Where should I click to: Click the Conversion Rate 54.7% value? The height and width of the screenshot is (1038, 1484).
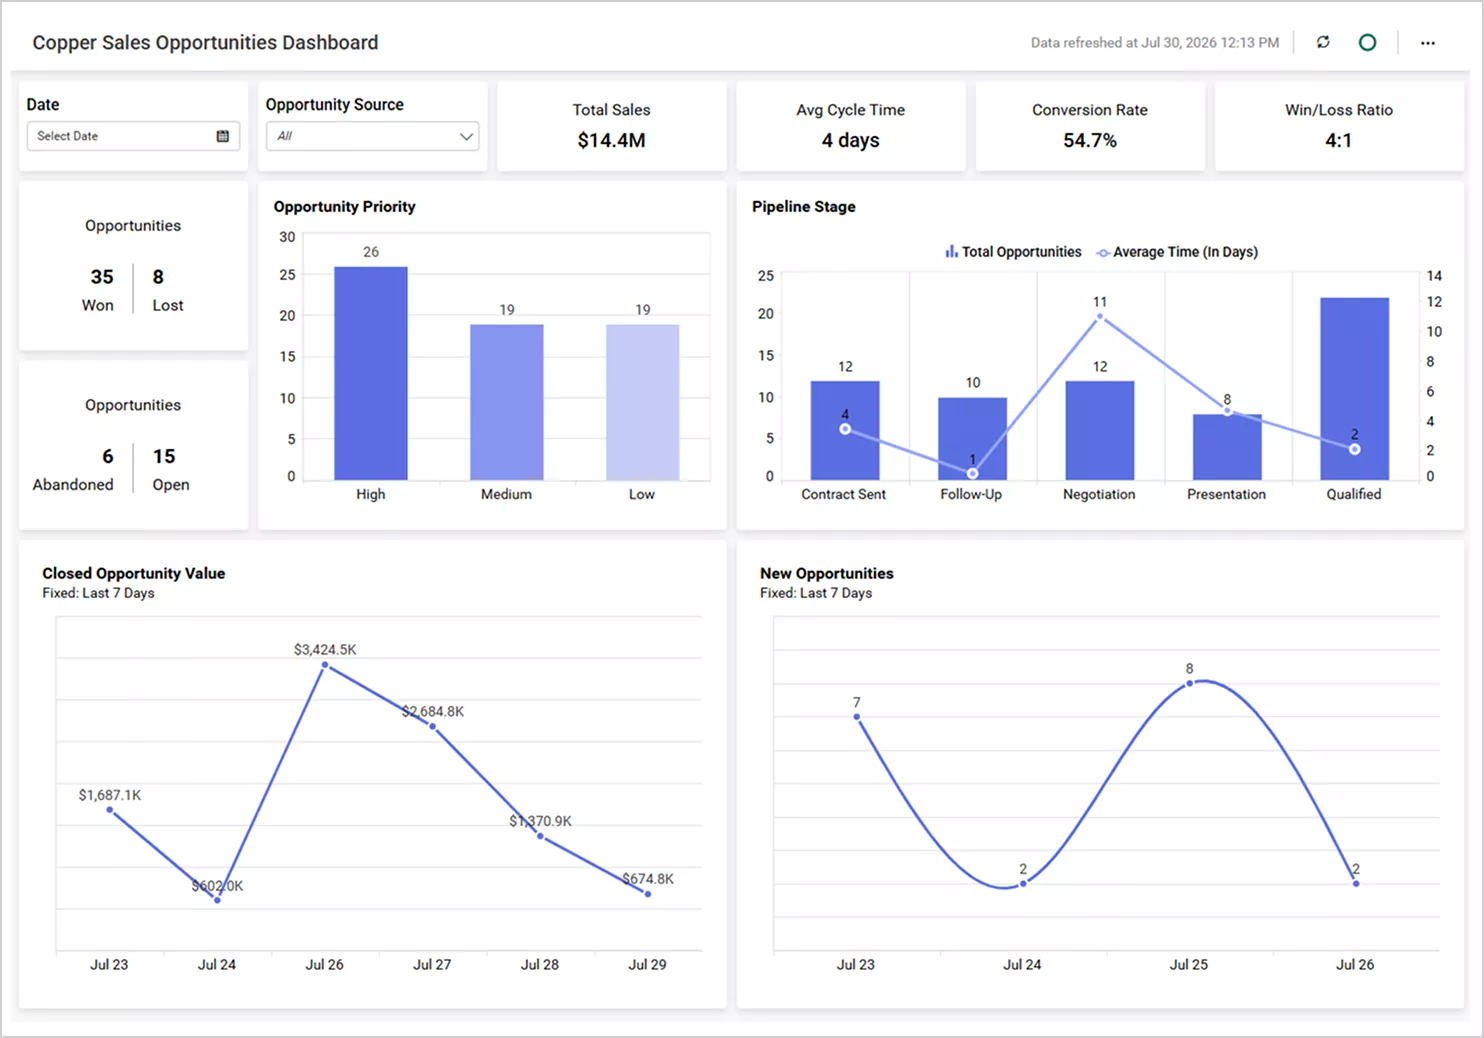[x=1090, y=141]
